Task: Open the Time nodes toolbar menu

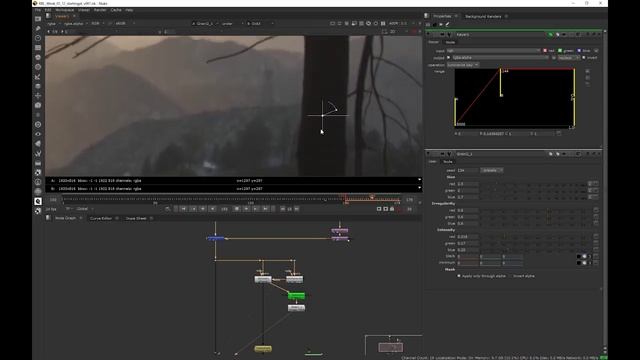Action: 38,38
